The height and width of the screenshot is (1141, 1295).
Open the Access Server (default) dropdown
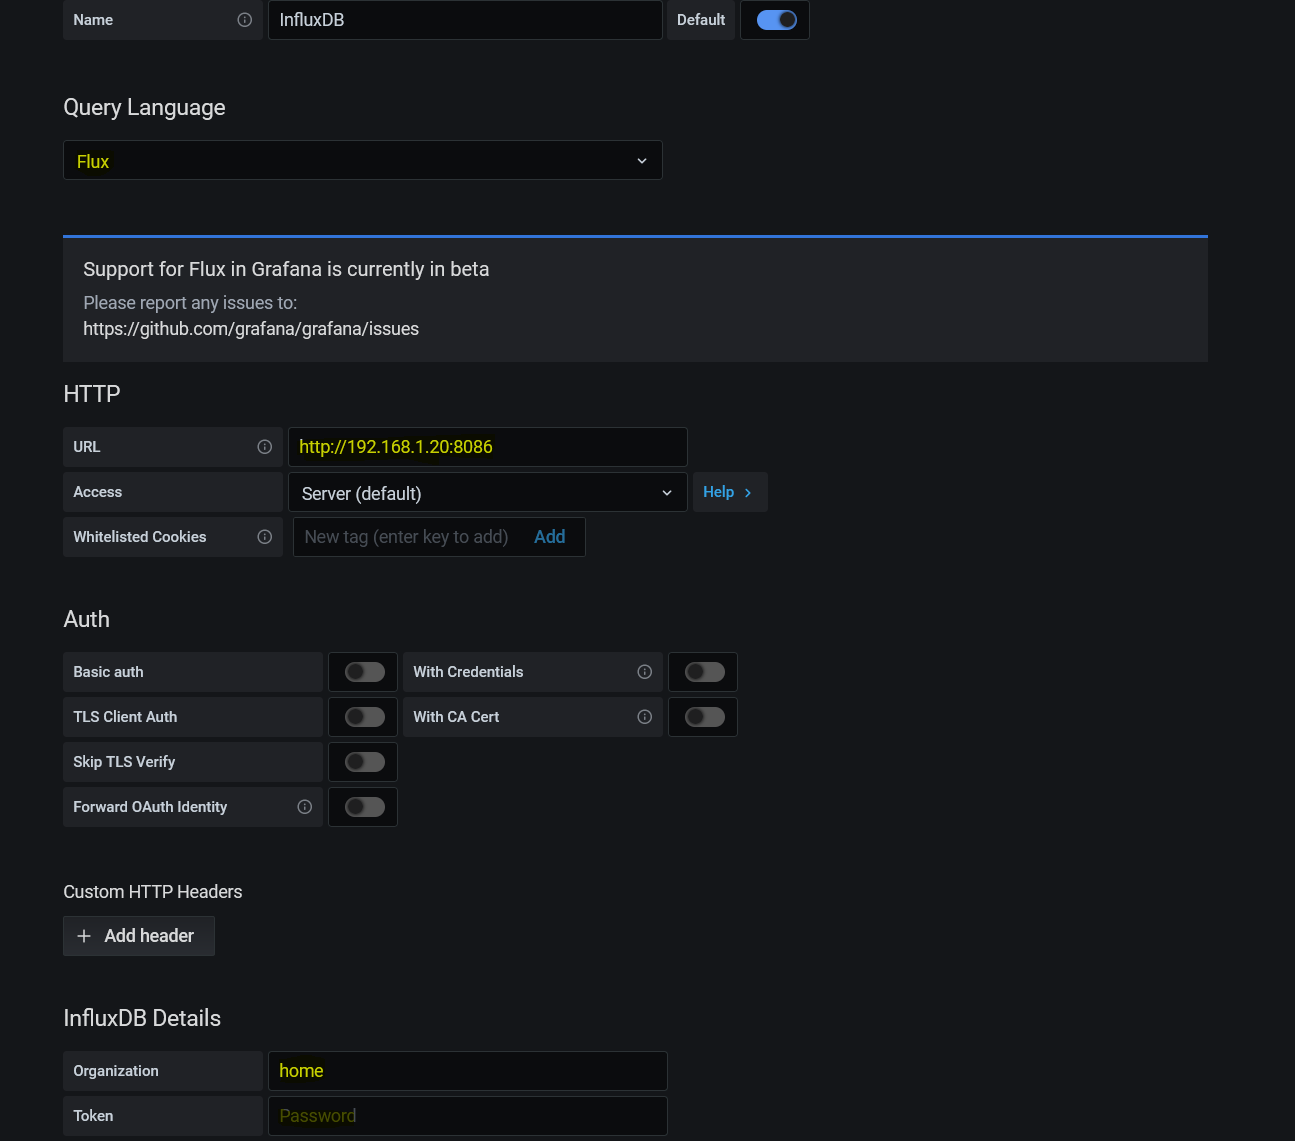[488, 492]
